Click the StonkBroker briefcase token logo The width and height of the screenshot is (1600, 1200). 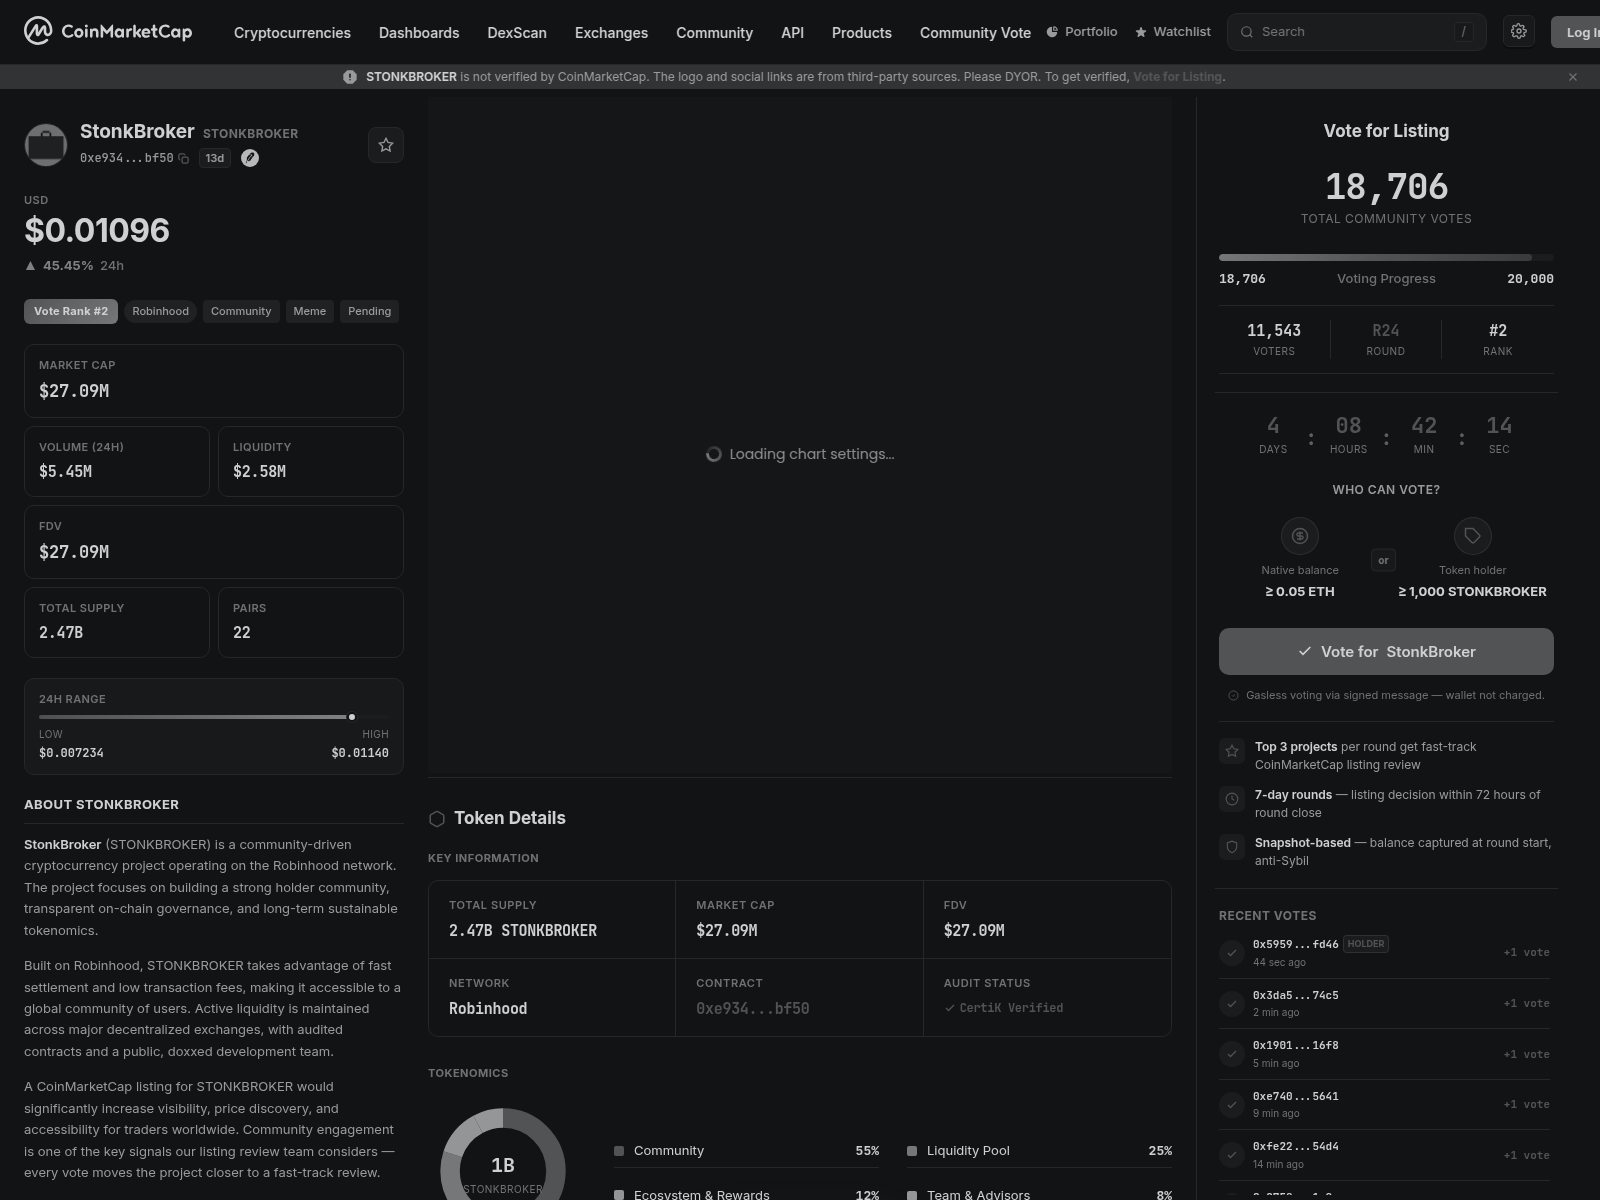coord(46,145)
